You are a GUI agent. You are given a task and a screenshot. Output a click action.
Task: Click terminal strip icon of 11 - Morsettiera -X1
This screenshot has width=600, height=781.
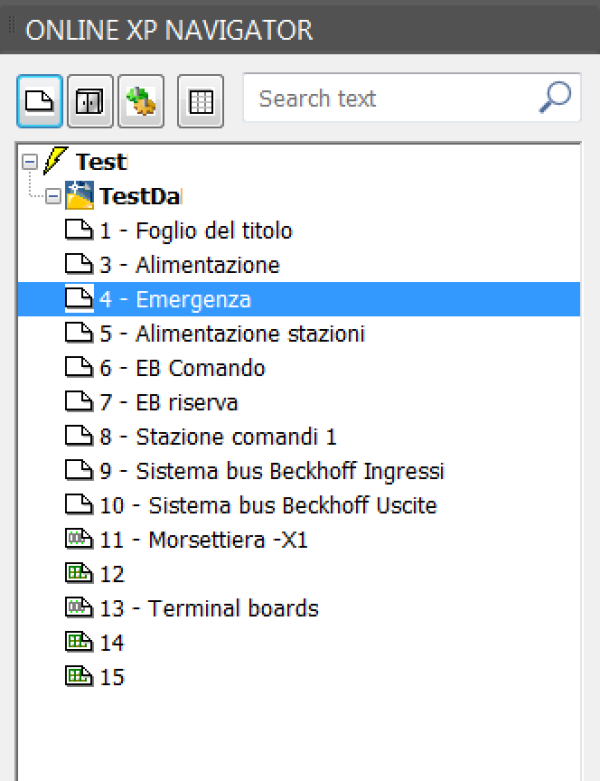click(79, 539)
